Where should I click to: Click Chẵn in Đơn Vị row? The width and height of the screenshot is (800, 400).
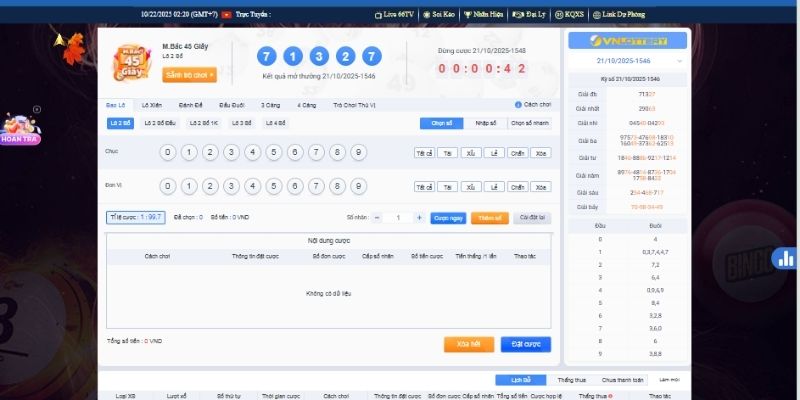pos(517,187)
